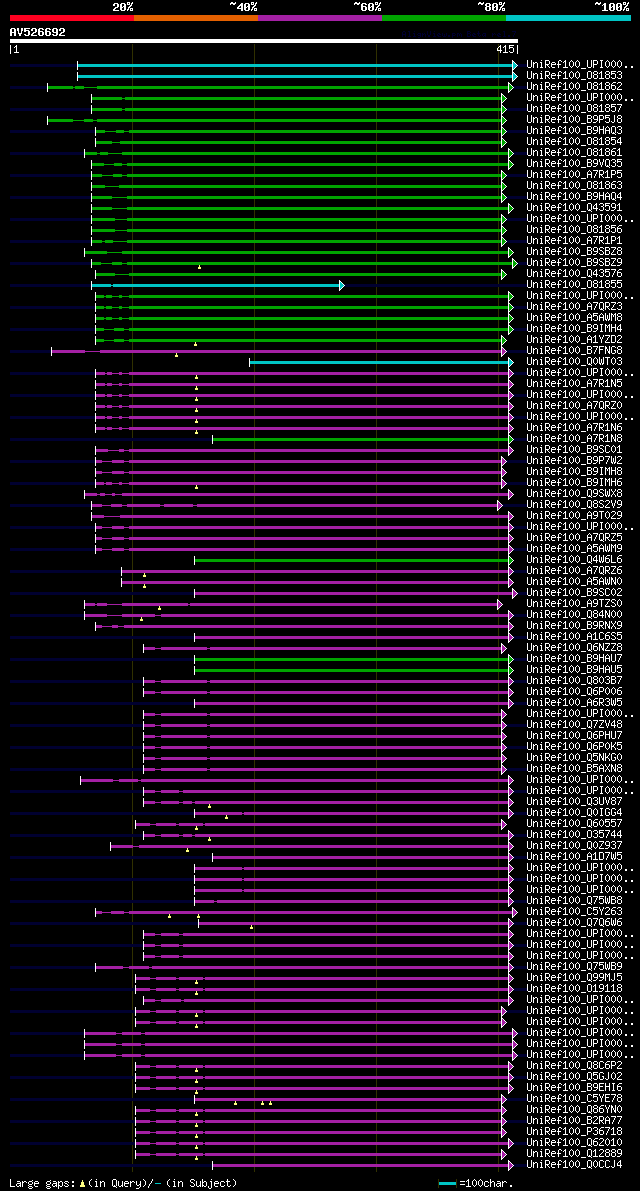Select hit label UniRef100_Q4W6L6
The height and width of the screenshot is (1191, 640).
click(574, 561)
